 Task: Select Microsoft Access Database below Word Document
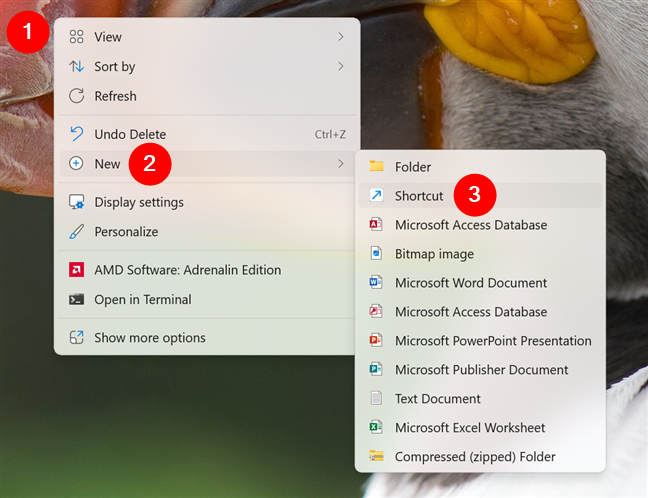tap(480, 311)
